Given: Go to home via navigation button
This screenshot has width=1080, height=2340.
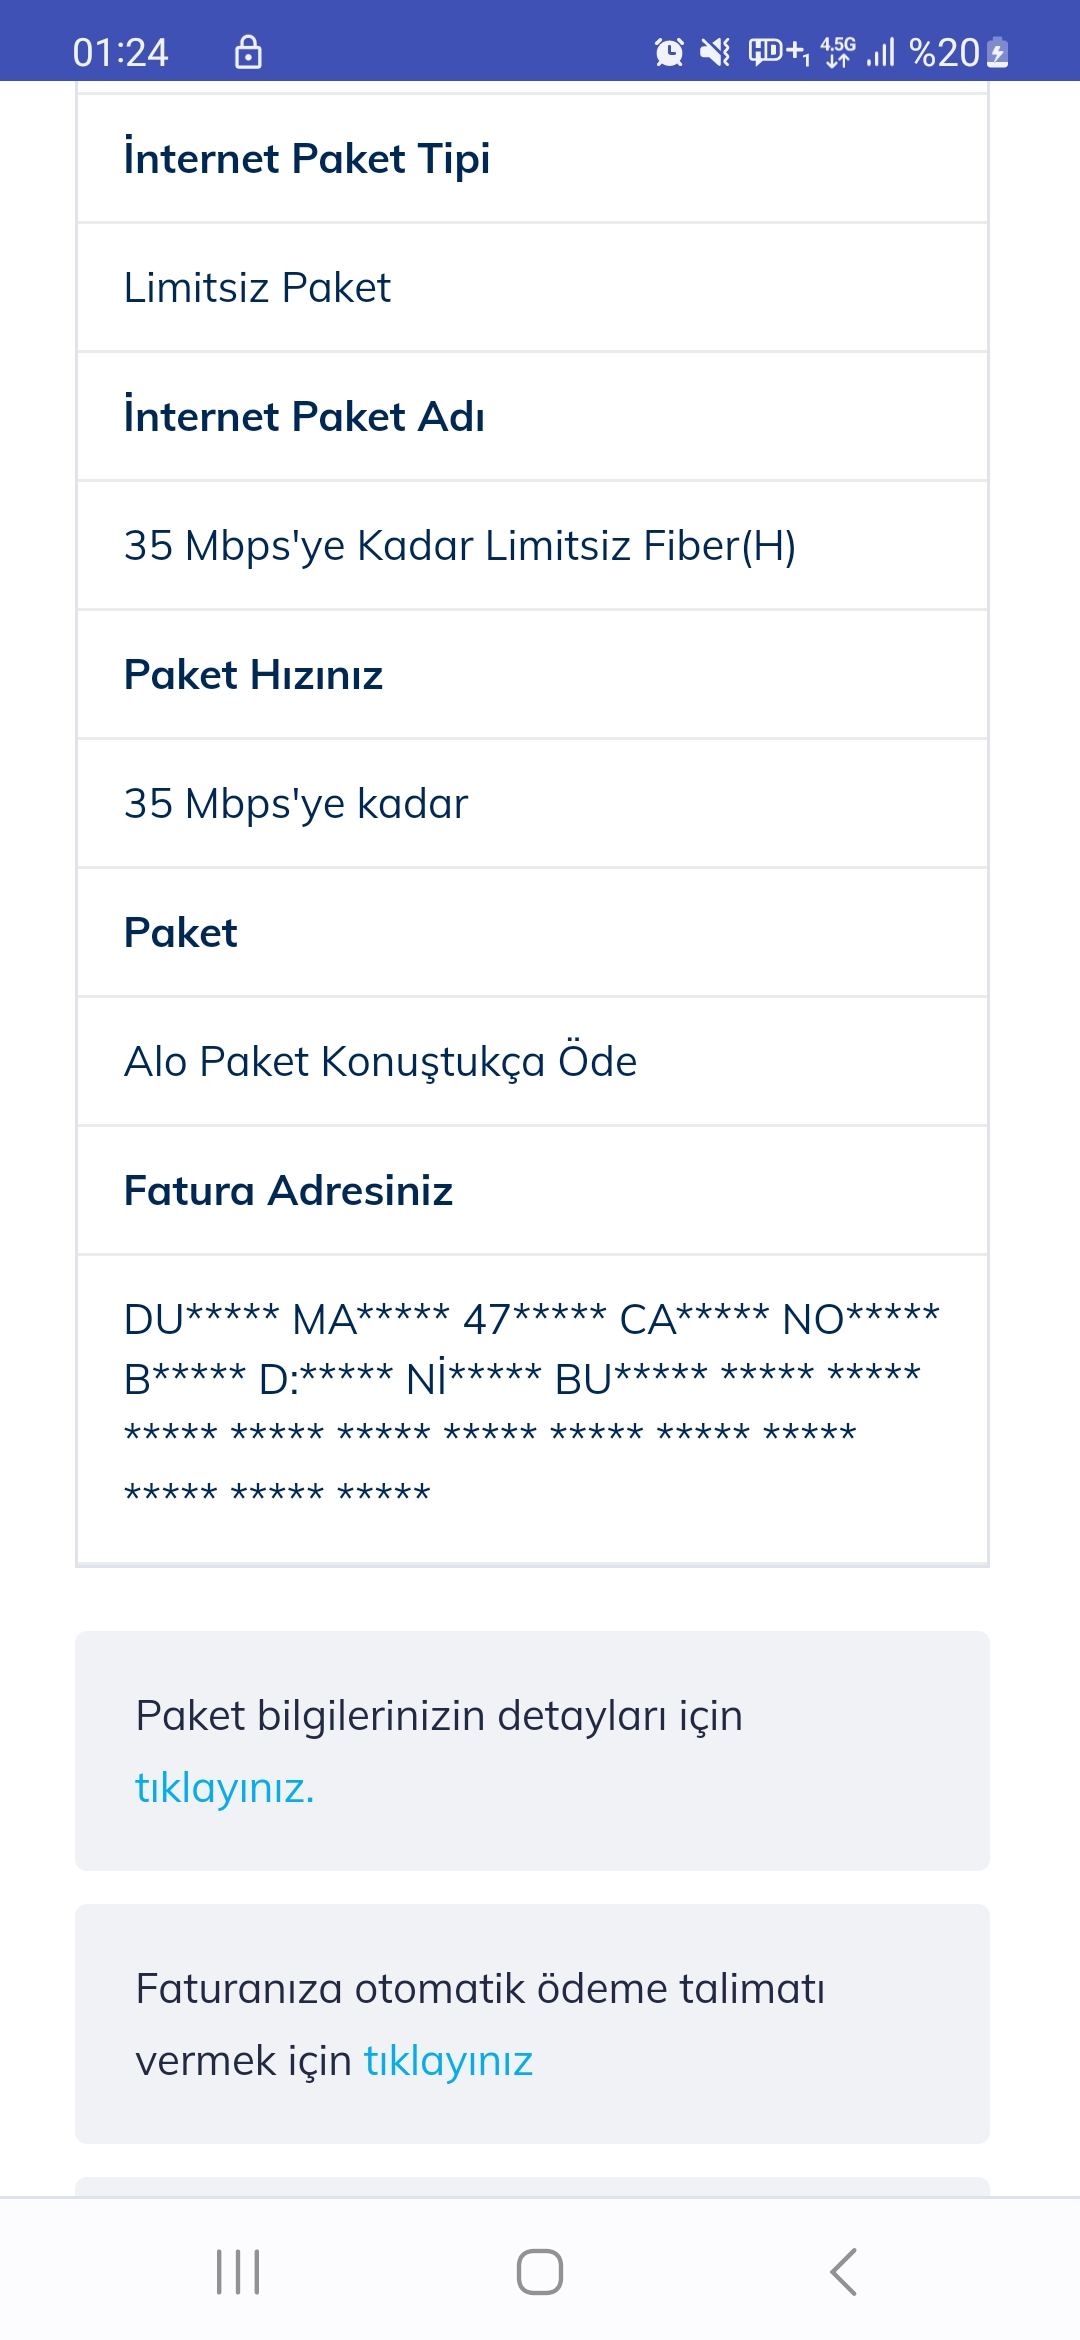Looking at the screenshot, I should (540, 2272).
